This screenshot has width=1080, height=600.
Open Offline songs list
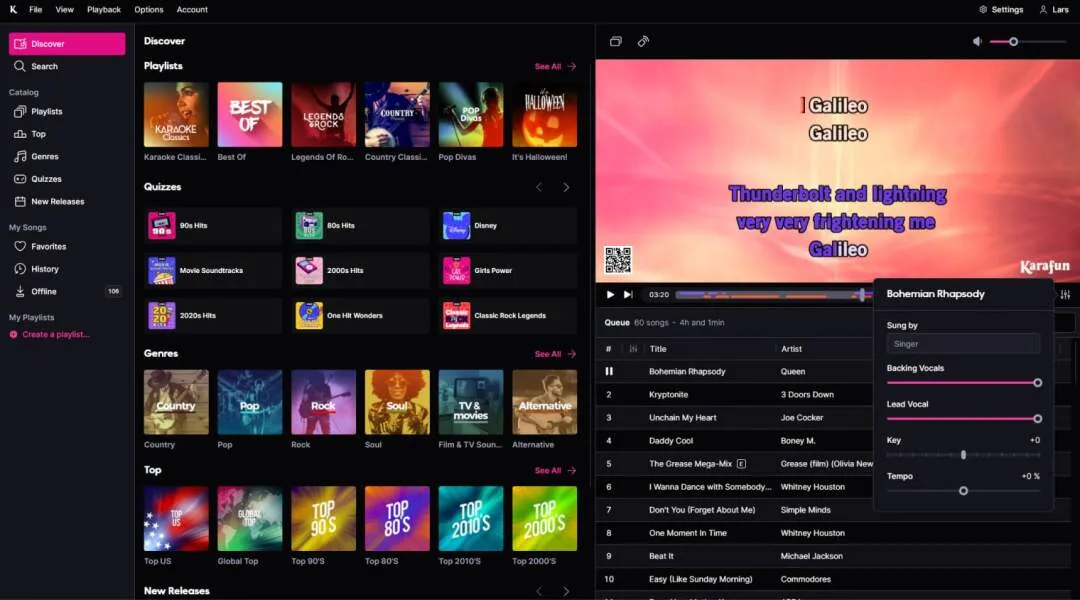click(x=67, y=291)
